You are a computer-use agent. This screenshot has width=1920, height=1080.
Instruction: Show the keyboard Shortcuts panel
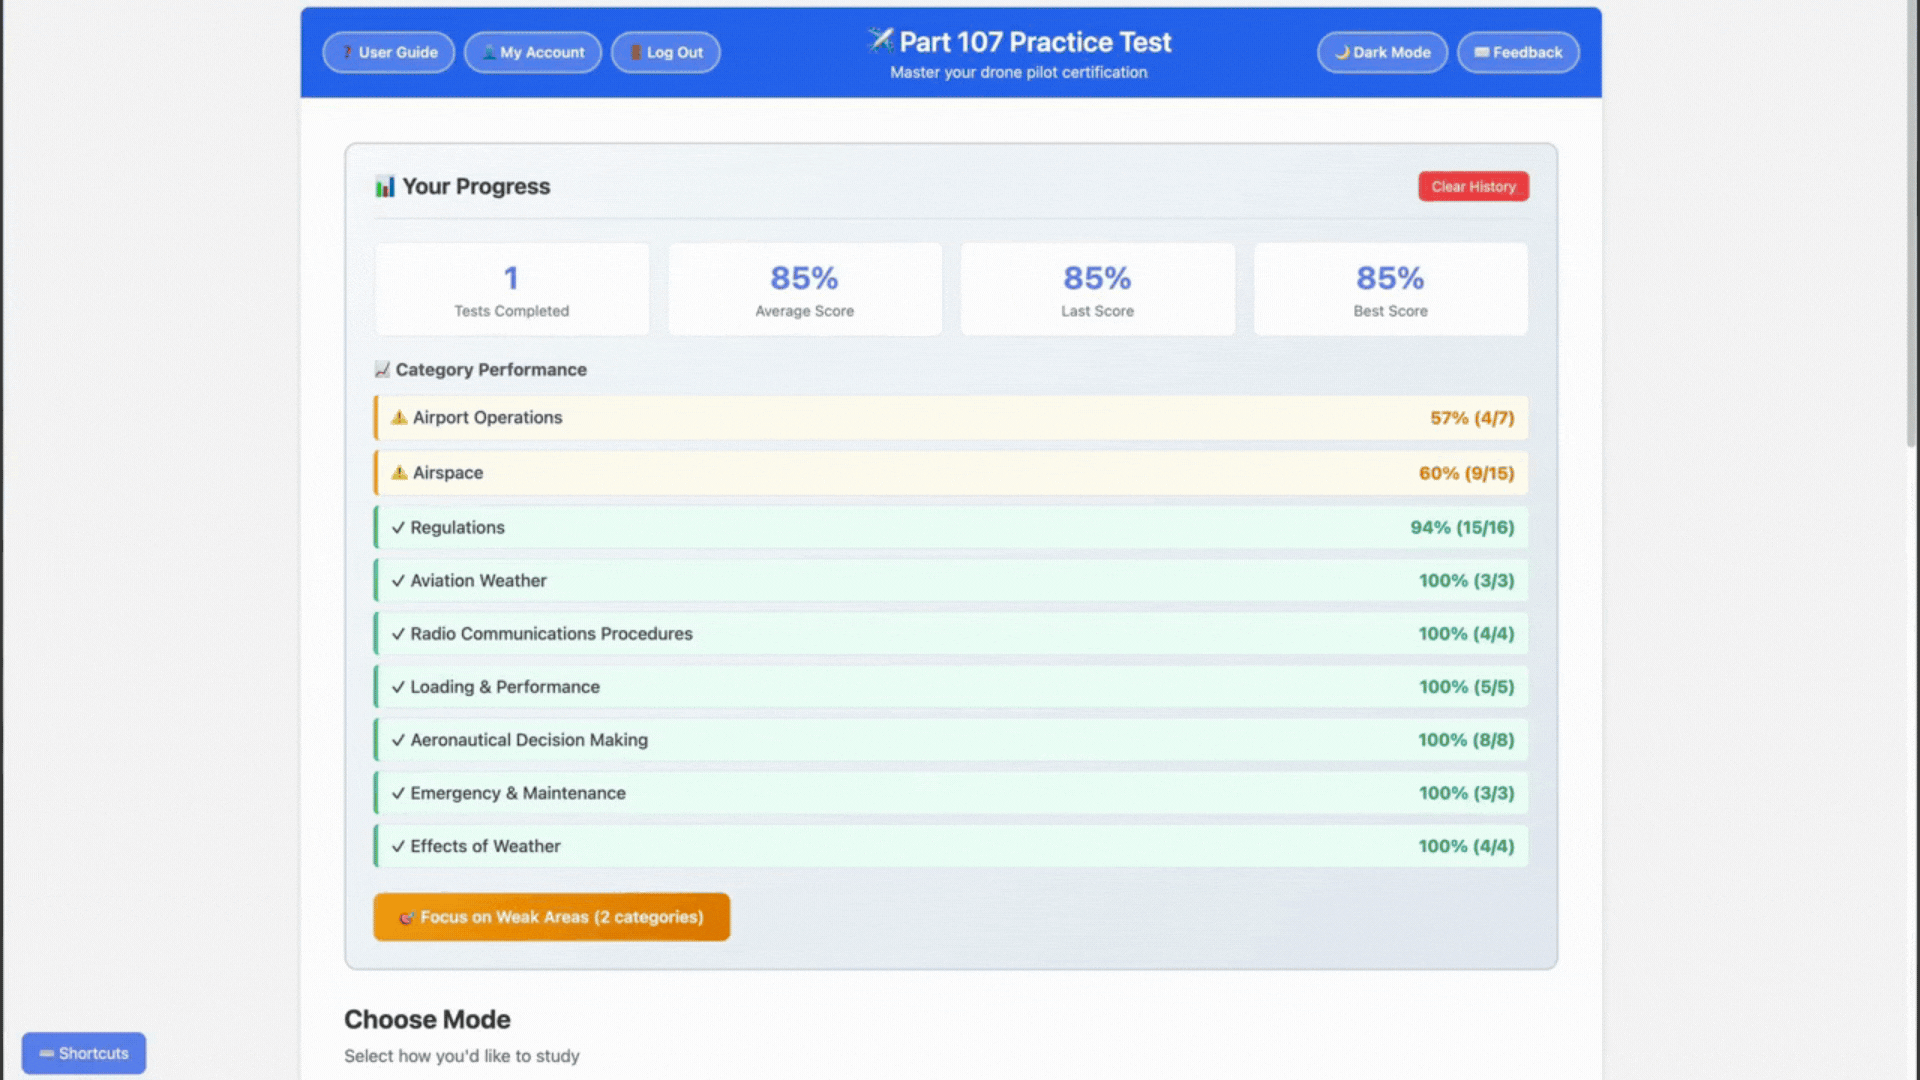(x=84, y=1053)
